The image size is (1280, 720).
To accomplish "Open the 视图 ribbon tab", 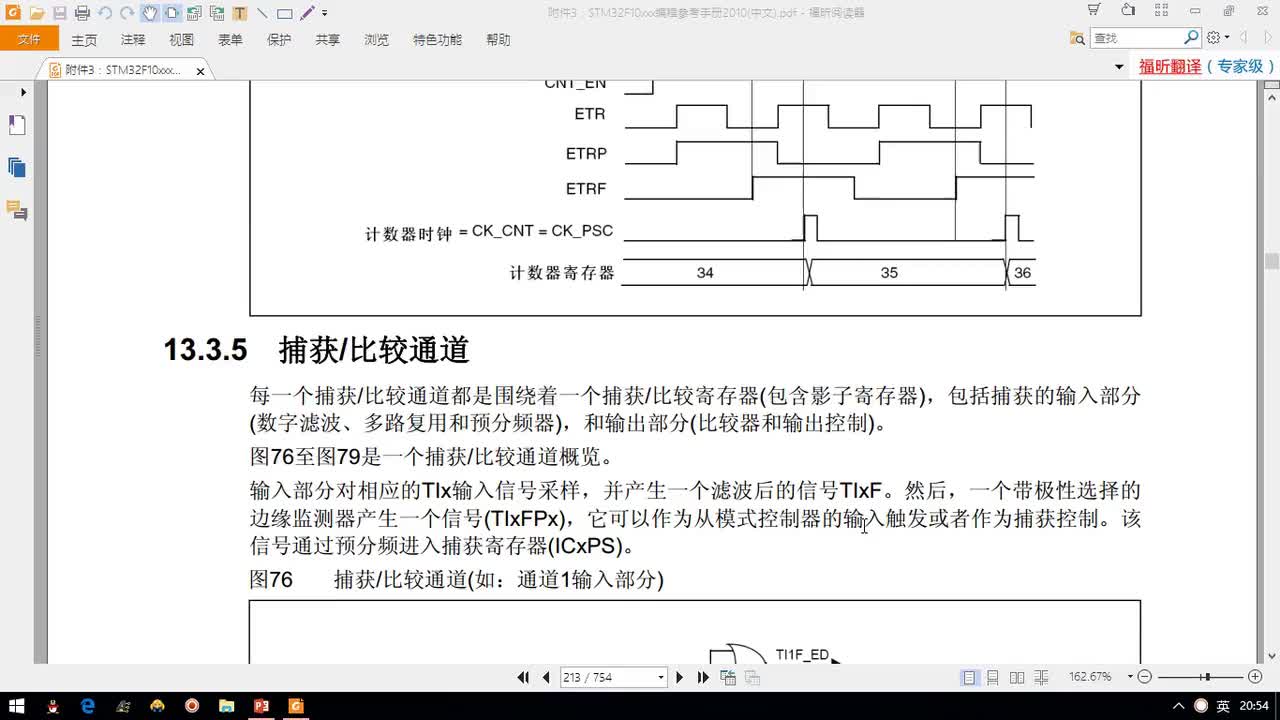I will tap(181, 40).
